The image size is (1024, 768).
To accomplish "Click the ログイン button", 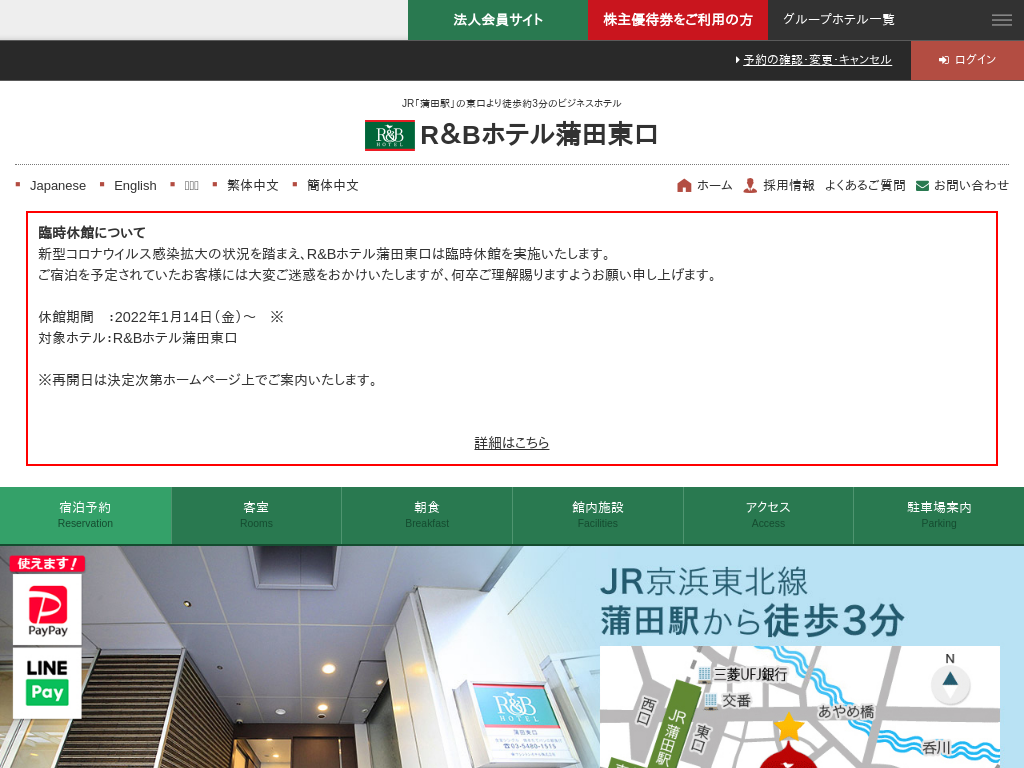I will [x=967, y=60].
